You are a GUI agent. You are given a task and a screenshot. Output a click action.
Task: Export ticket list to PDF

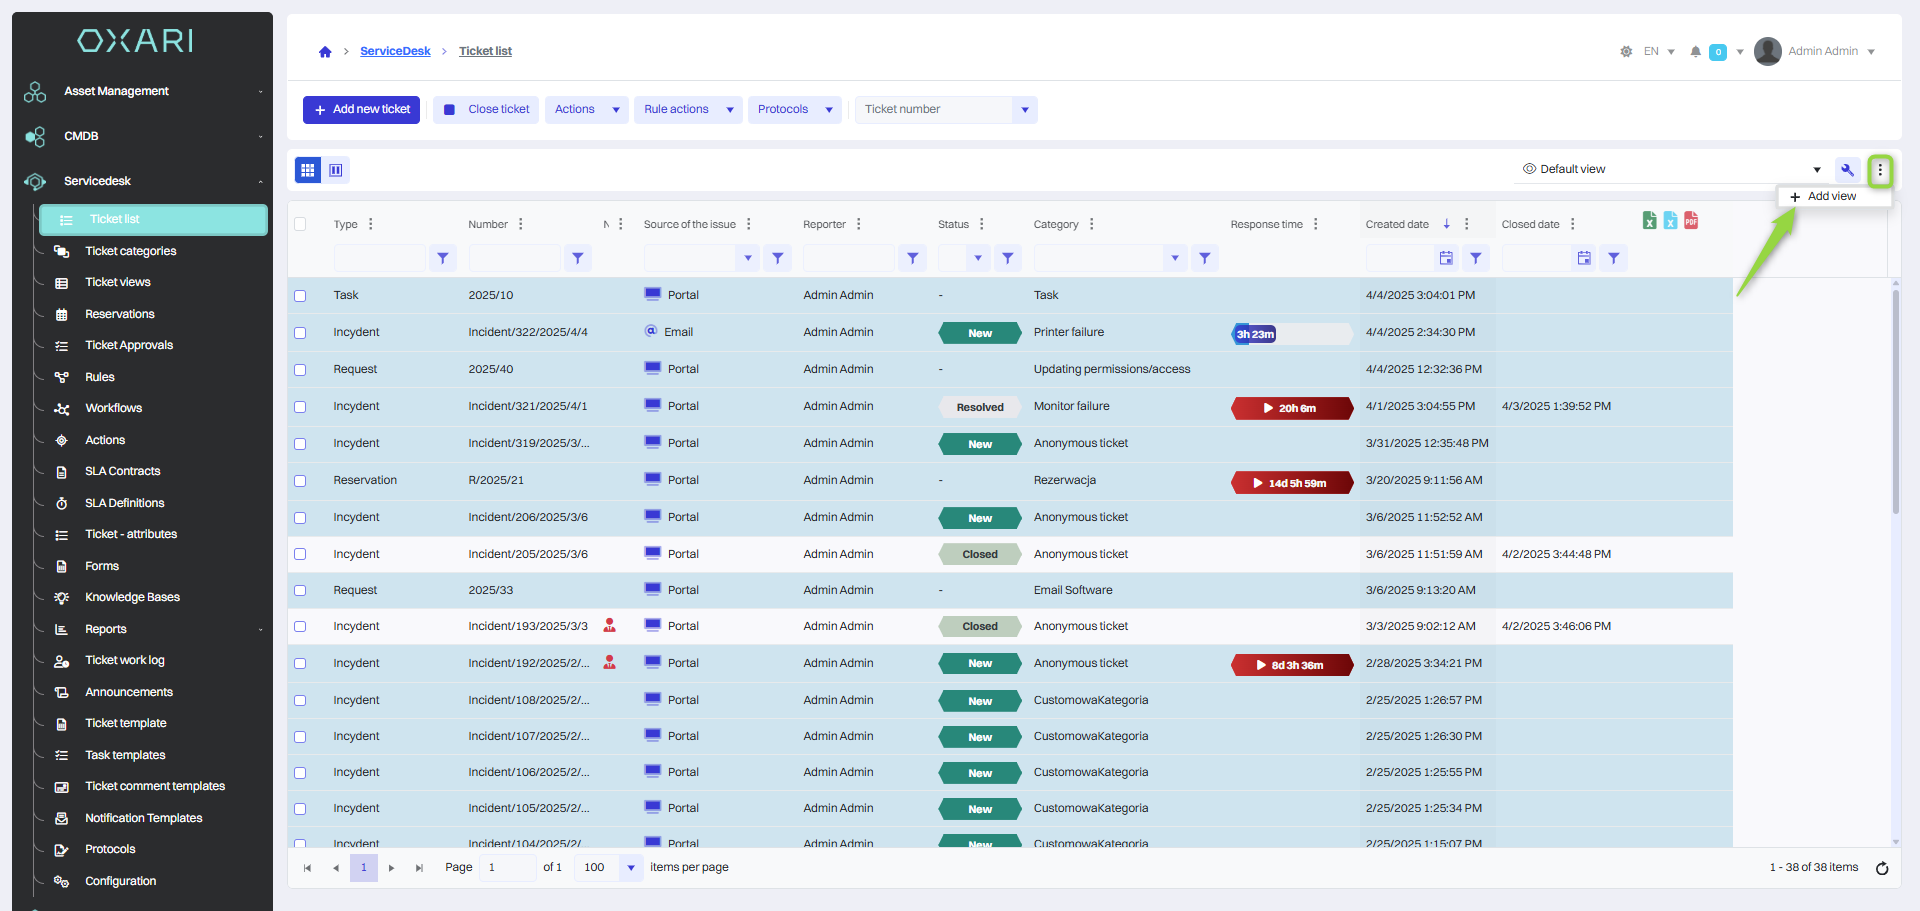click(1691, 221)
